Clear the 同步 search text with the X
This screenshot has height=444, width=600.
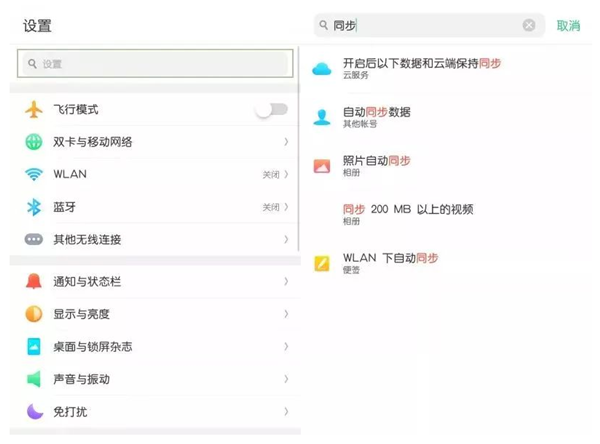(x=529, y=26)
